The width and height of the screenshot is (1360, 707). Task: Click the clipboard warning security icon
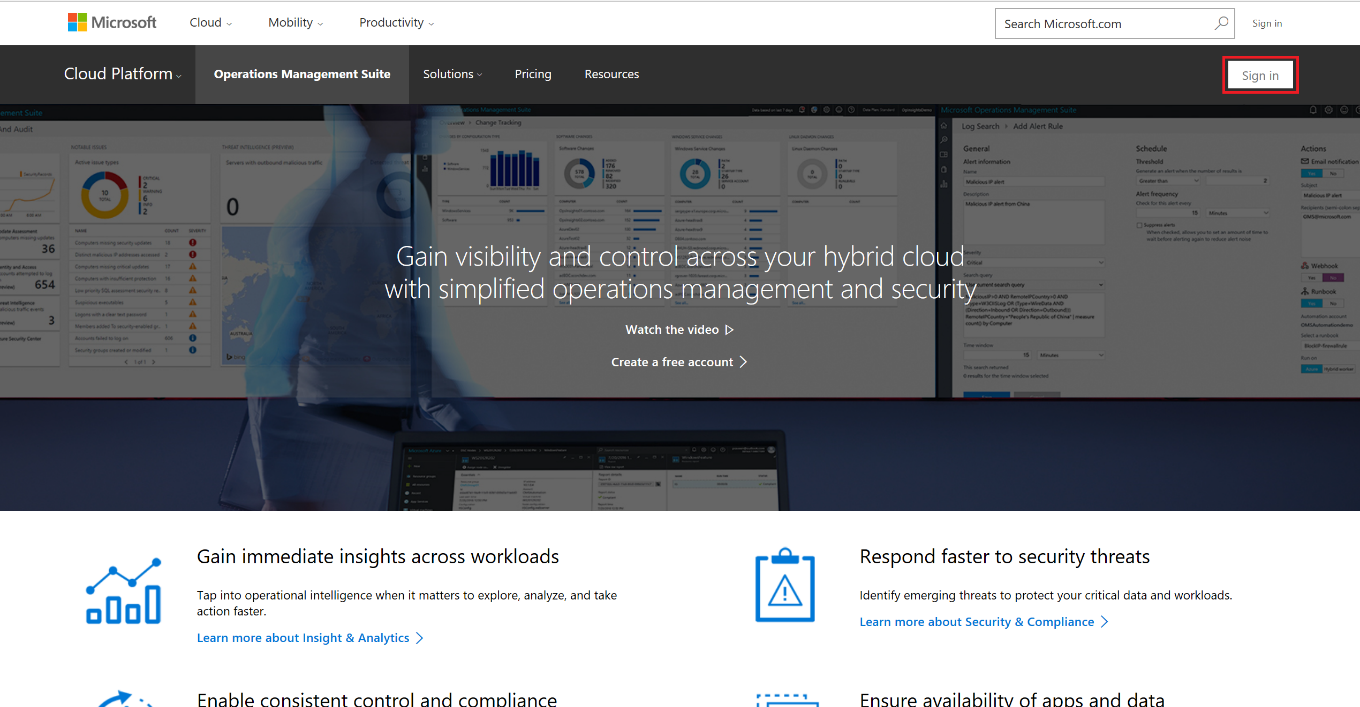tap(785, 586)
